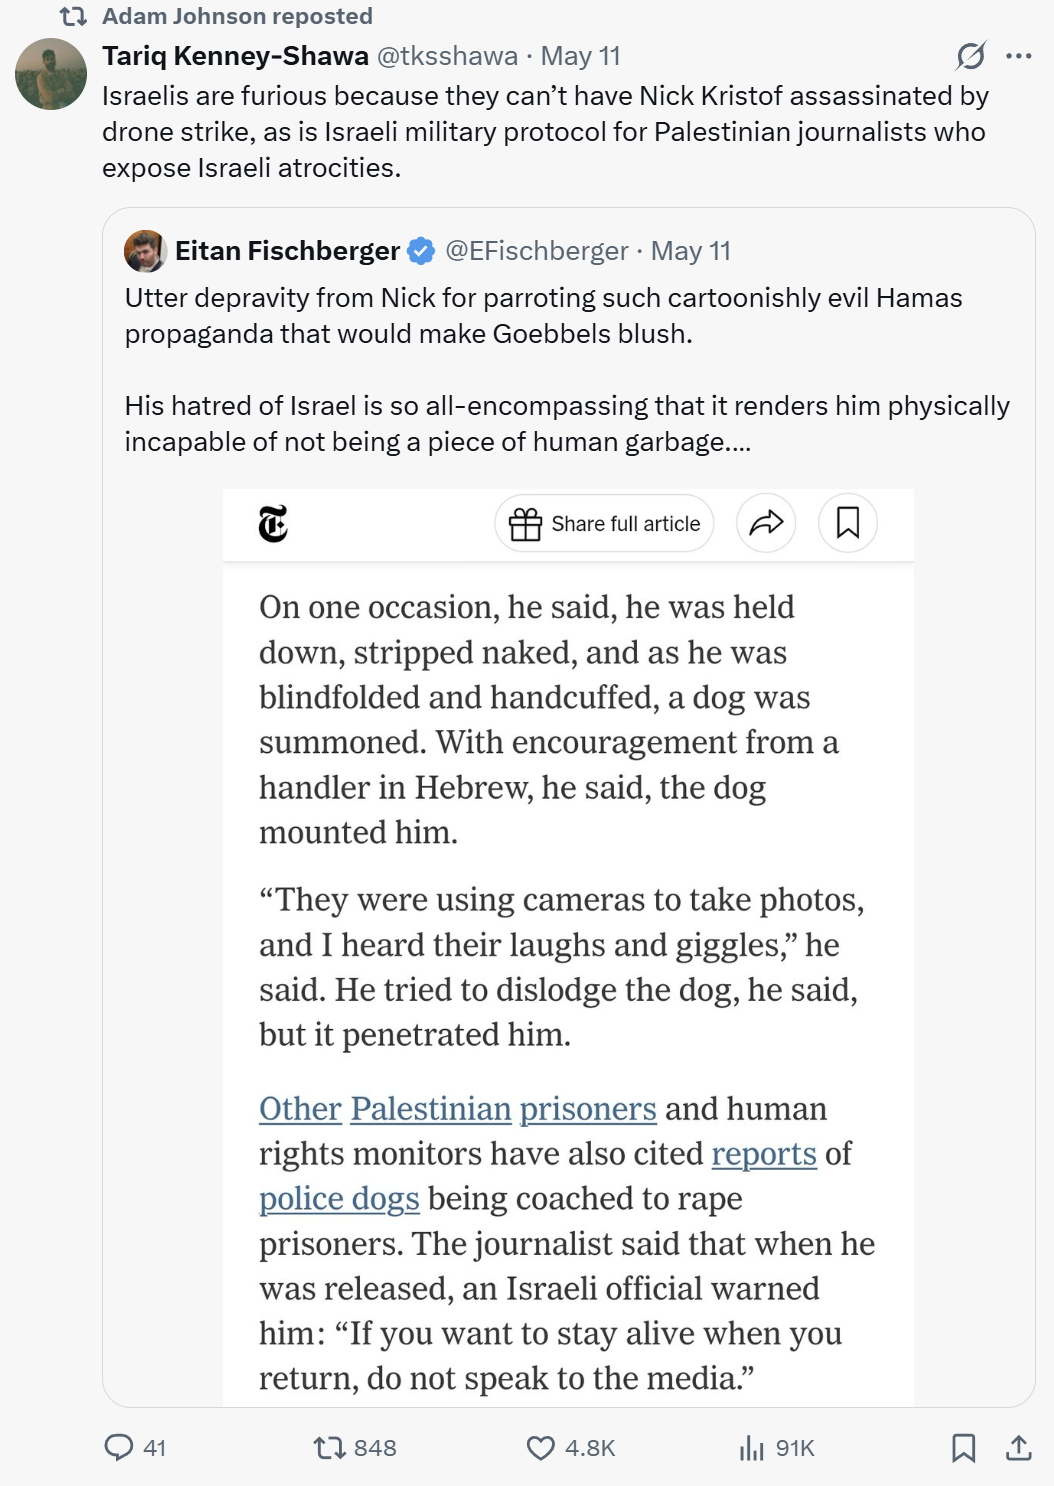Open the reply comment icon
The height and width of the screenshot is (1486, 1054).
coord(119,1447)
